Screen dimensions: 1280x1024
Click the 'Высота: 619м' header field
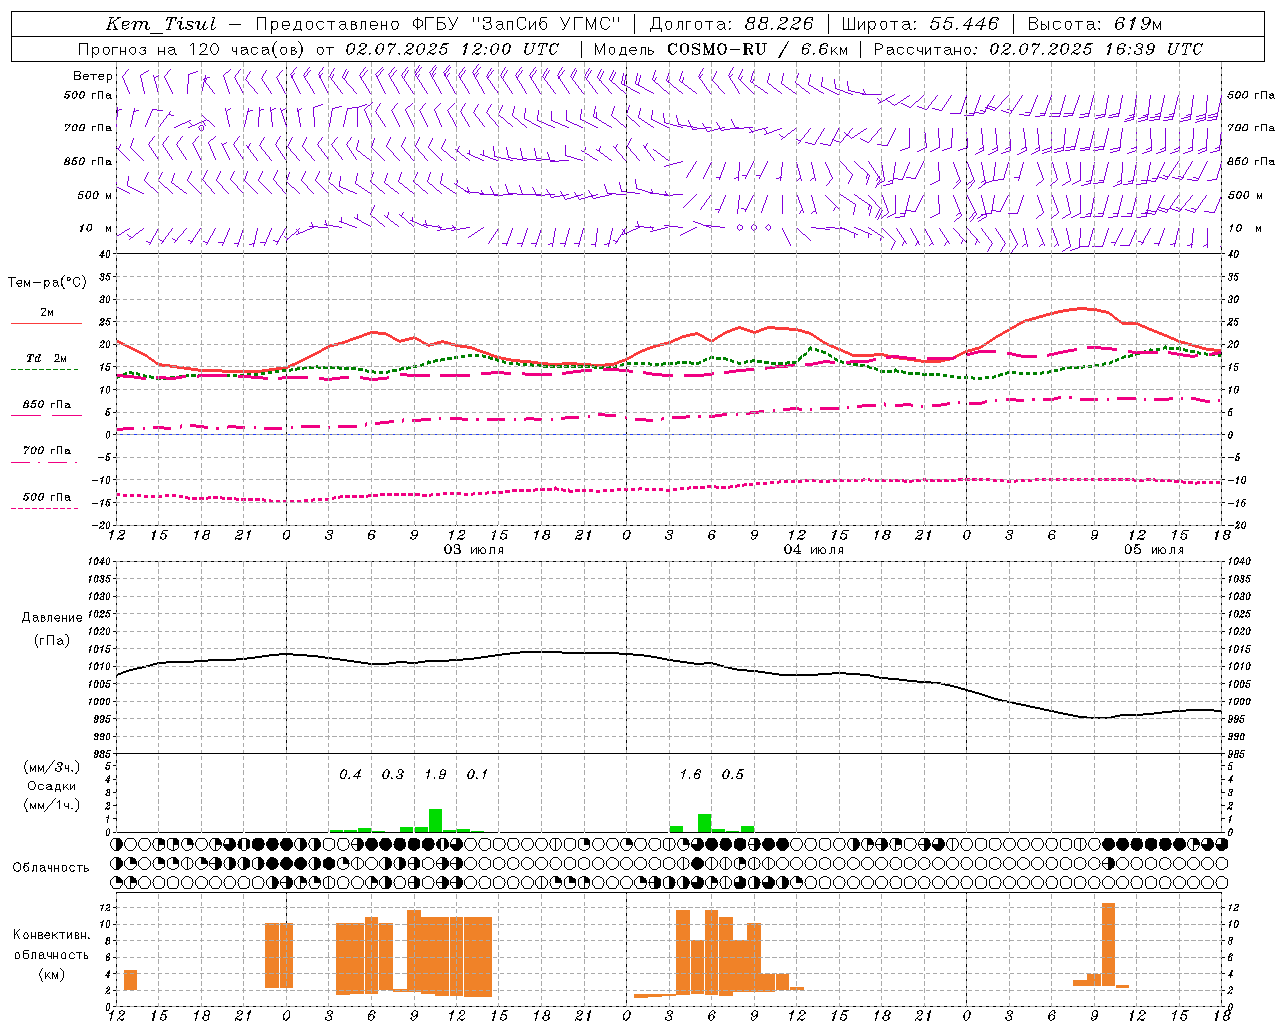[x=1095, y=24]
